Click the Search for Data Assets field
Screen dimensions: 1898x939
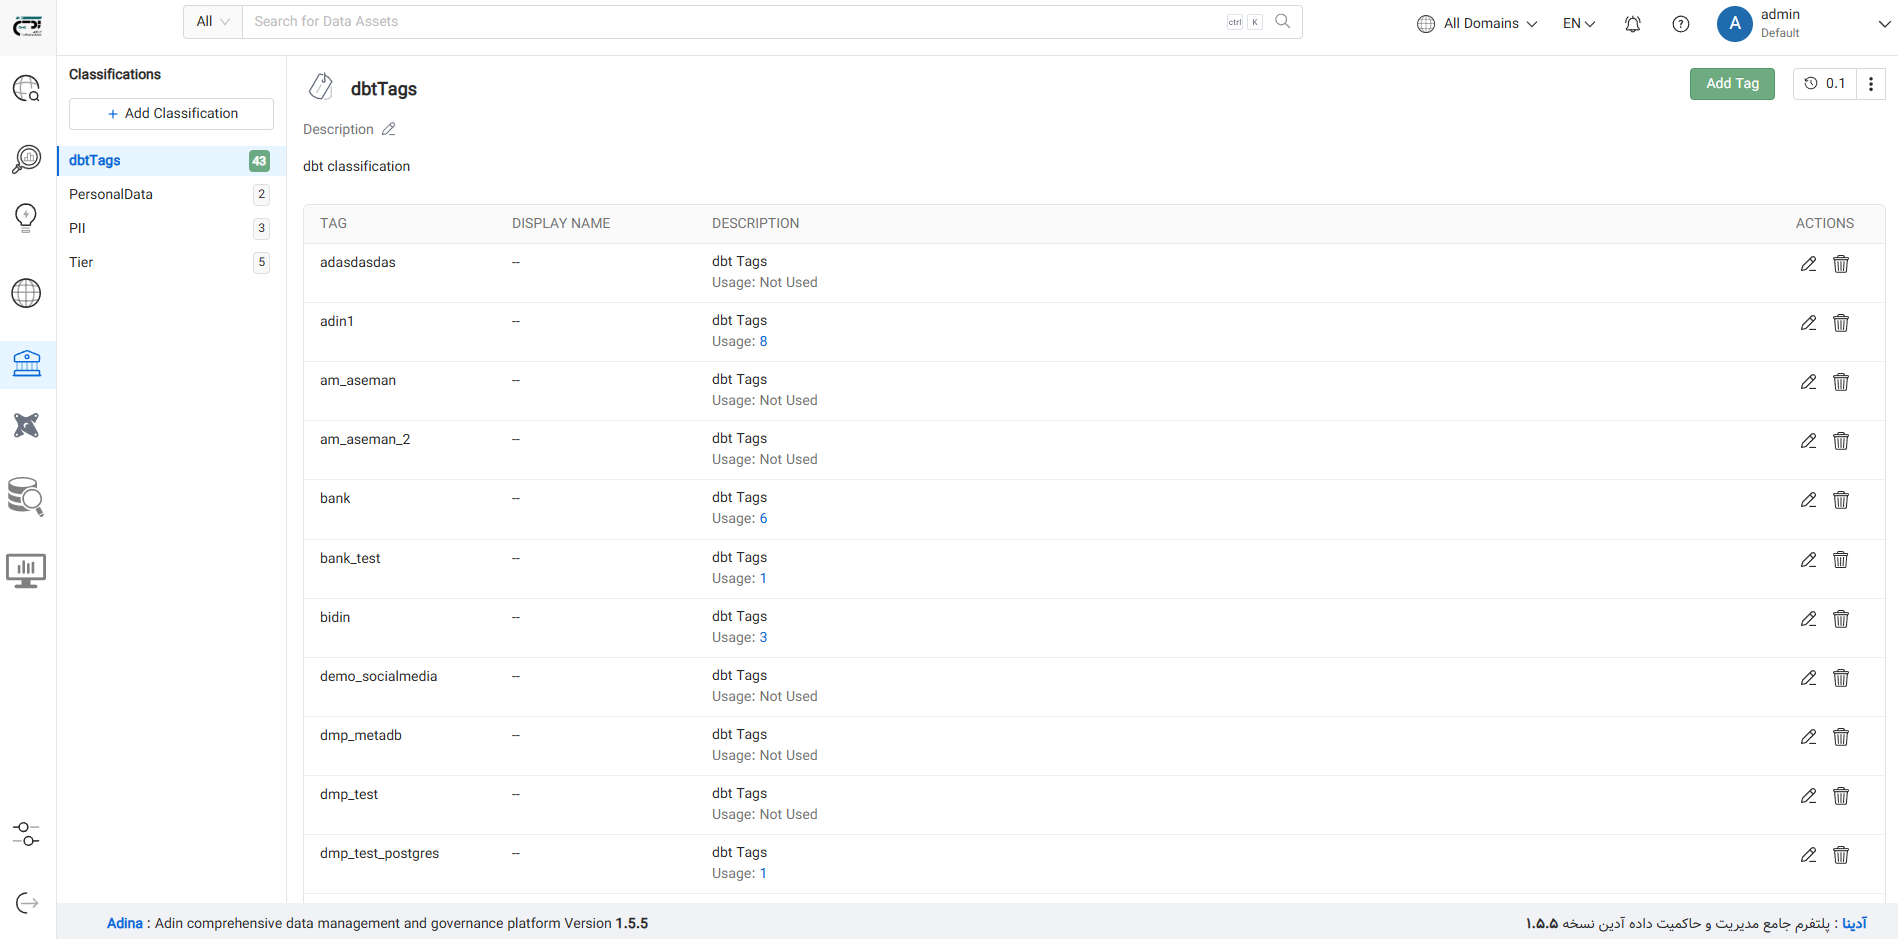[x=735, y=22]
